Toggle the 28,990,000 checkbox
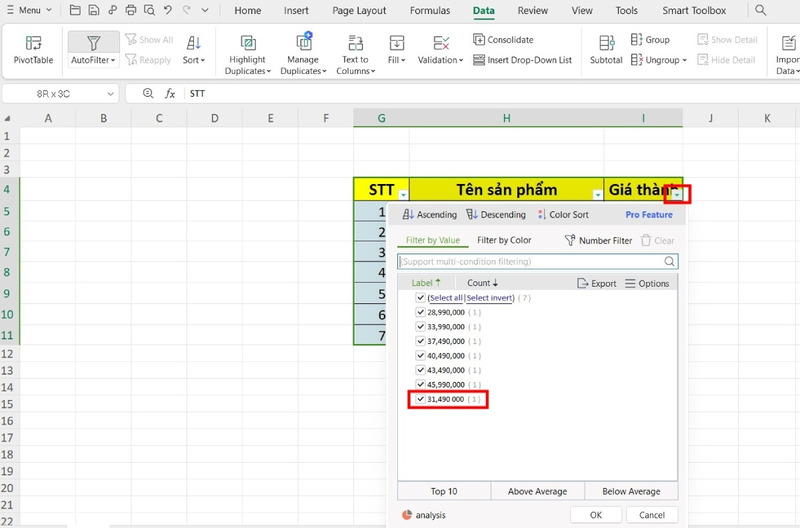The width and height of the screenshot is (800, 528). 420,313
